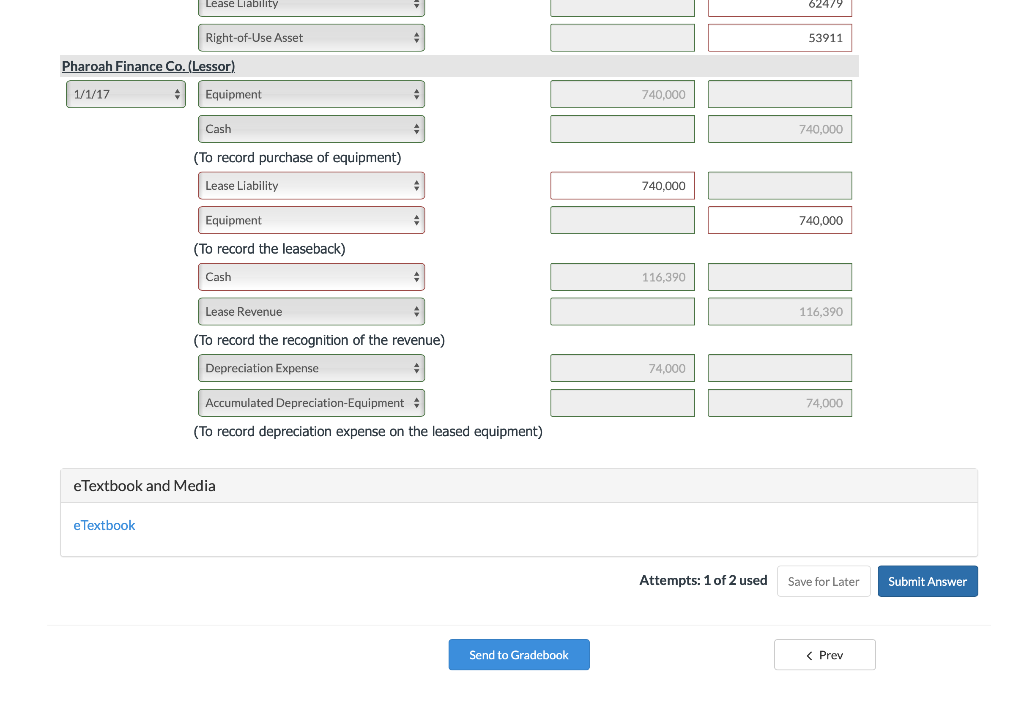The image size is (1024, 705).
Task: Click the Lease Liability debit field 740,000
Action: point(622,186)
